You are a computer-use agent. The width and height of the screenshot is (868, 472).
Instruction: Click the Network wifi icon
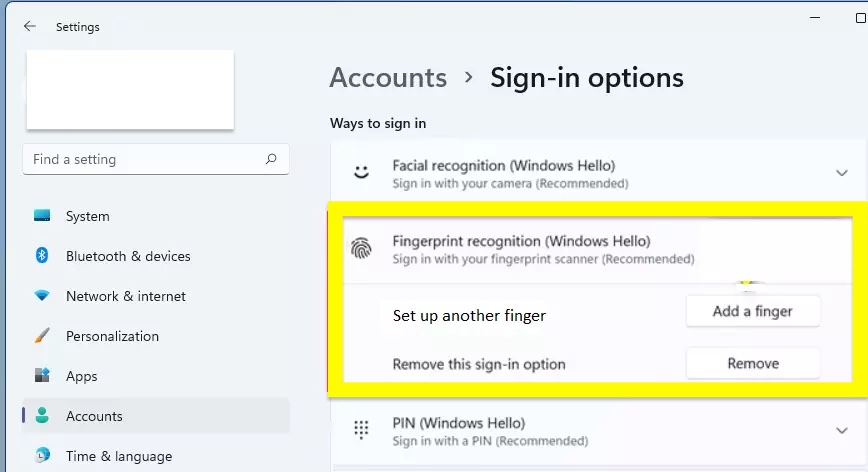(42, 295)
